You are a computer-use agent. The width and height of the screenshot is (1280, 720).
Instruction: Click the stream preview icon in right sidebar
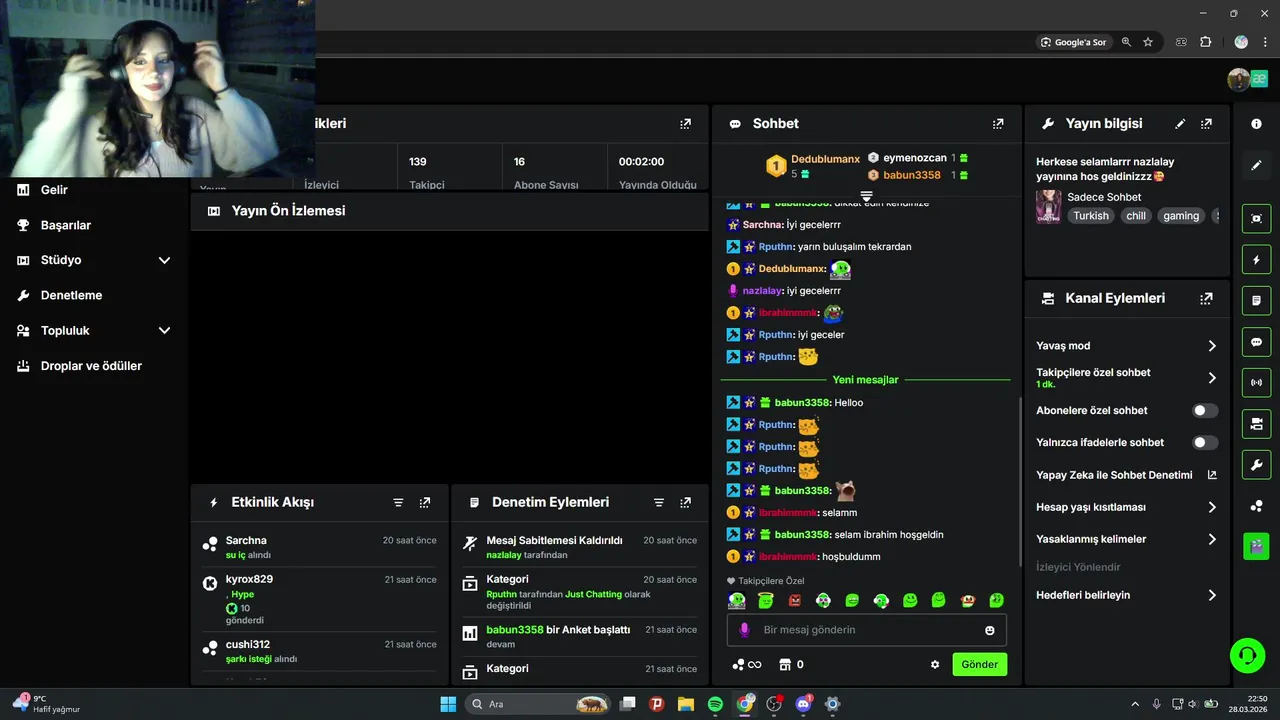coord(1257,218)
